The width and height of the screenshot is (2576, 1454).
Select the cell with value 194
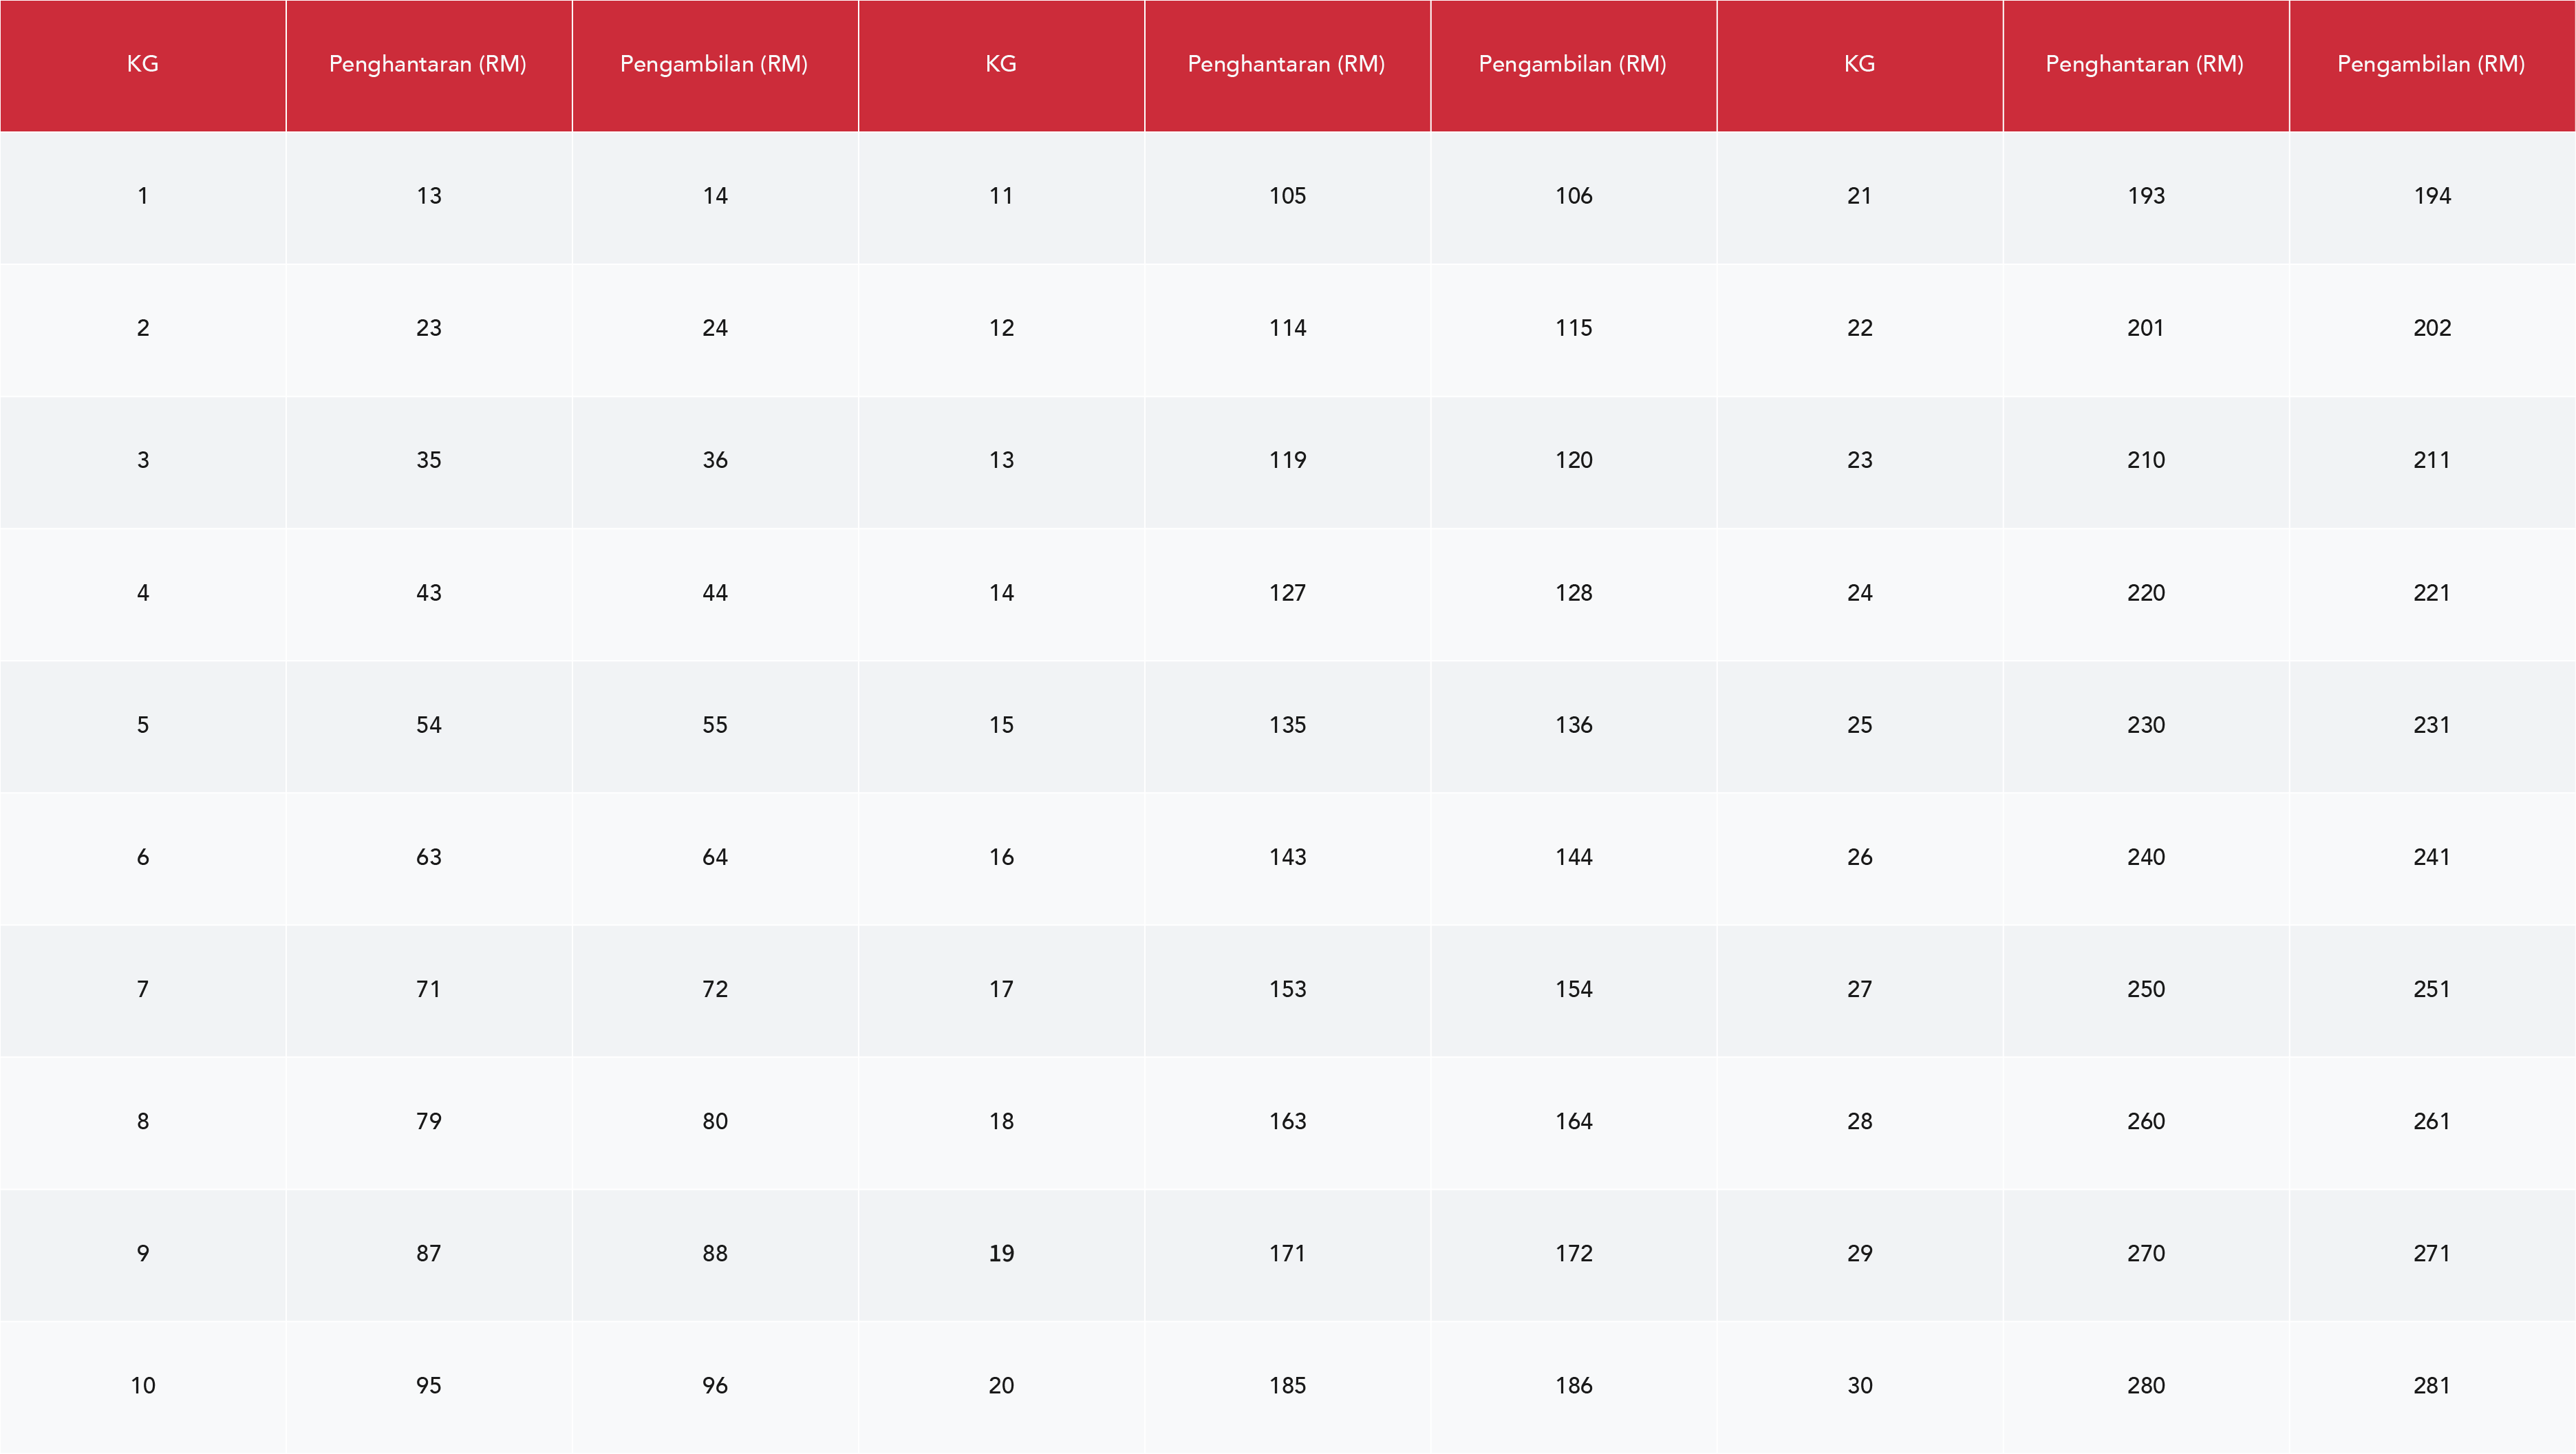(x=2432, y=196)
